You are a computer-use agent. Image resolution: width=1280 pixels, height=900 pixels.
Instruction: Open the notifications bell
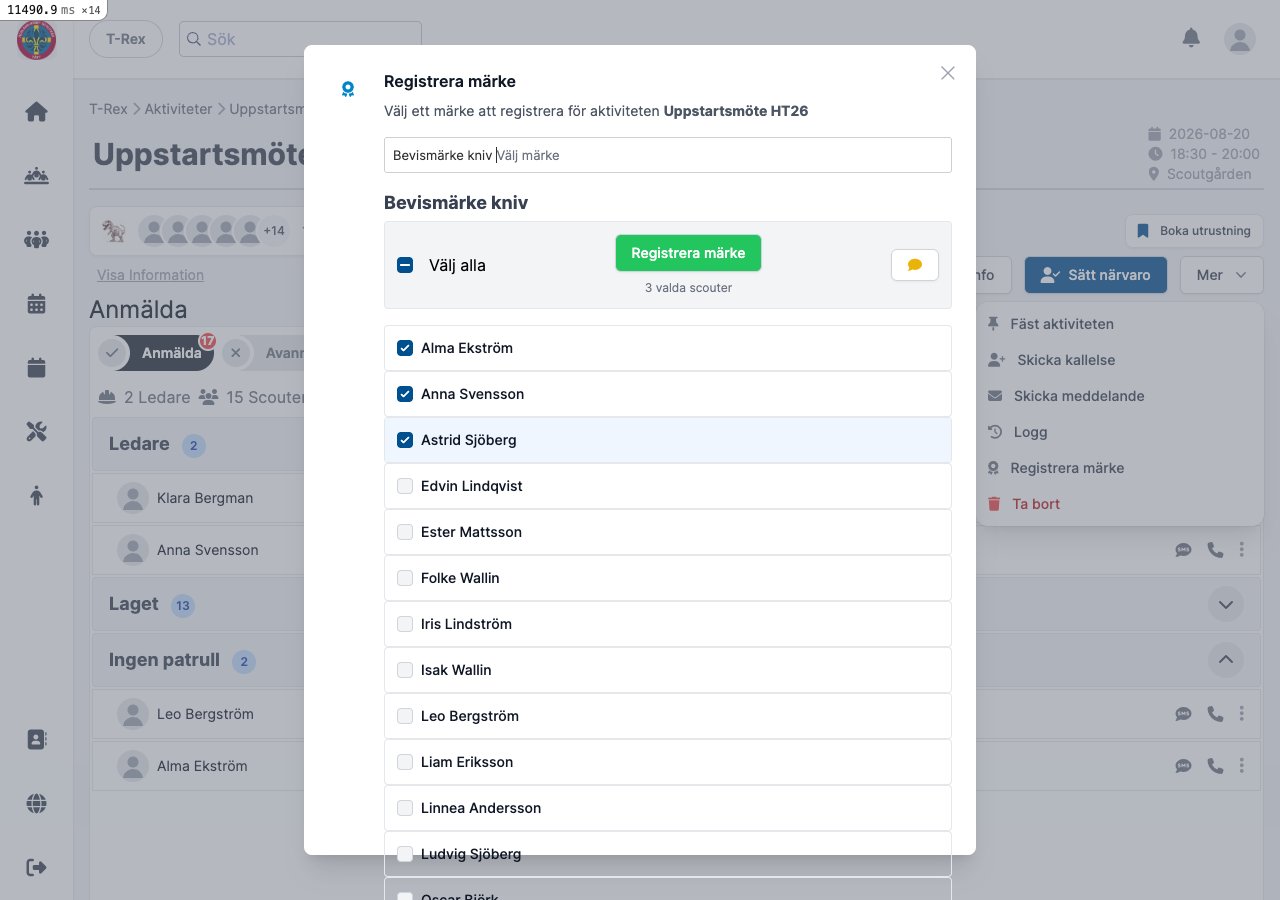pos(1191,38)
